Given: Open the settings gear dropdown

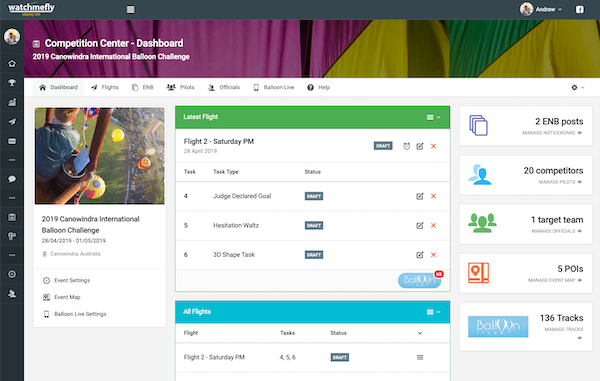Looking at the screenshot, I should (x=578, y=88).
